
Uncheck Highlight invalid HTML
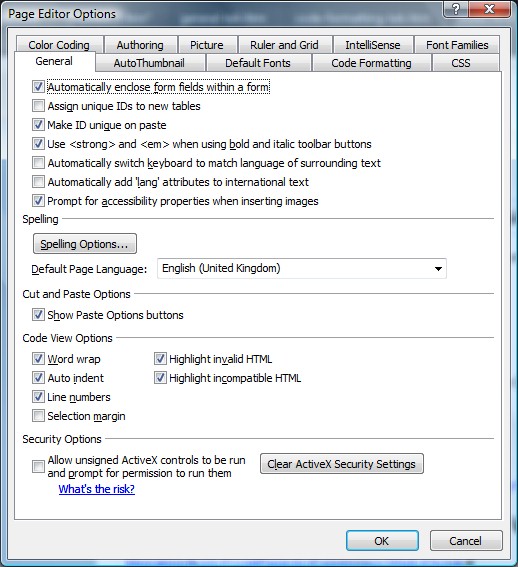(x=160, y=359)
